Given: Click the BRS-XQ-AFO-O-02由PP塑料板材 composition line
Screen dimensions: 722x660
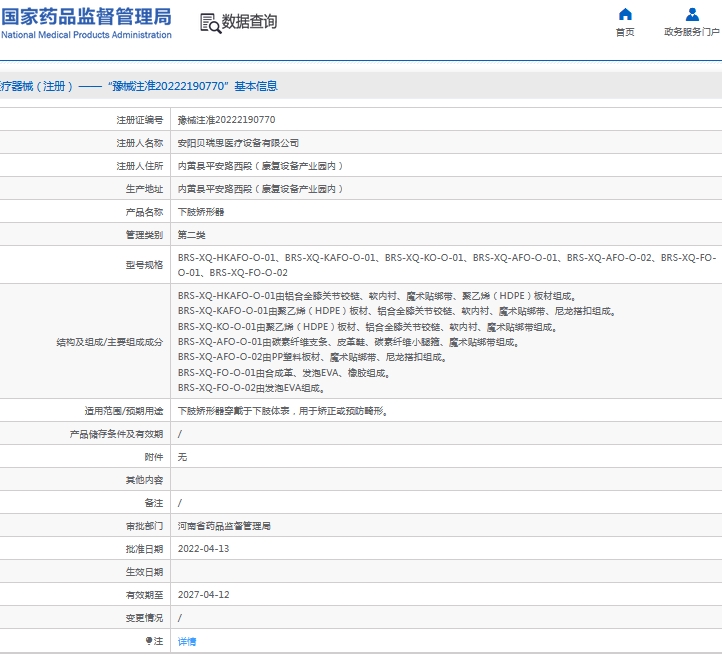Looking at the screenshot, I should pyautogui.click(x=313, y=357).
